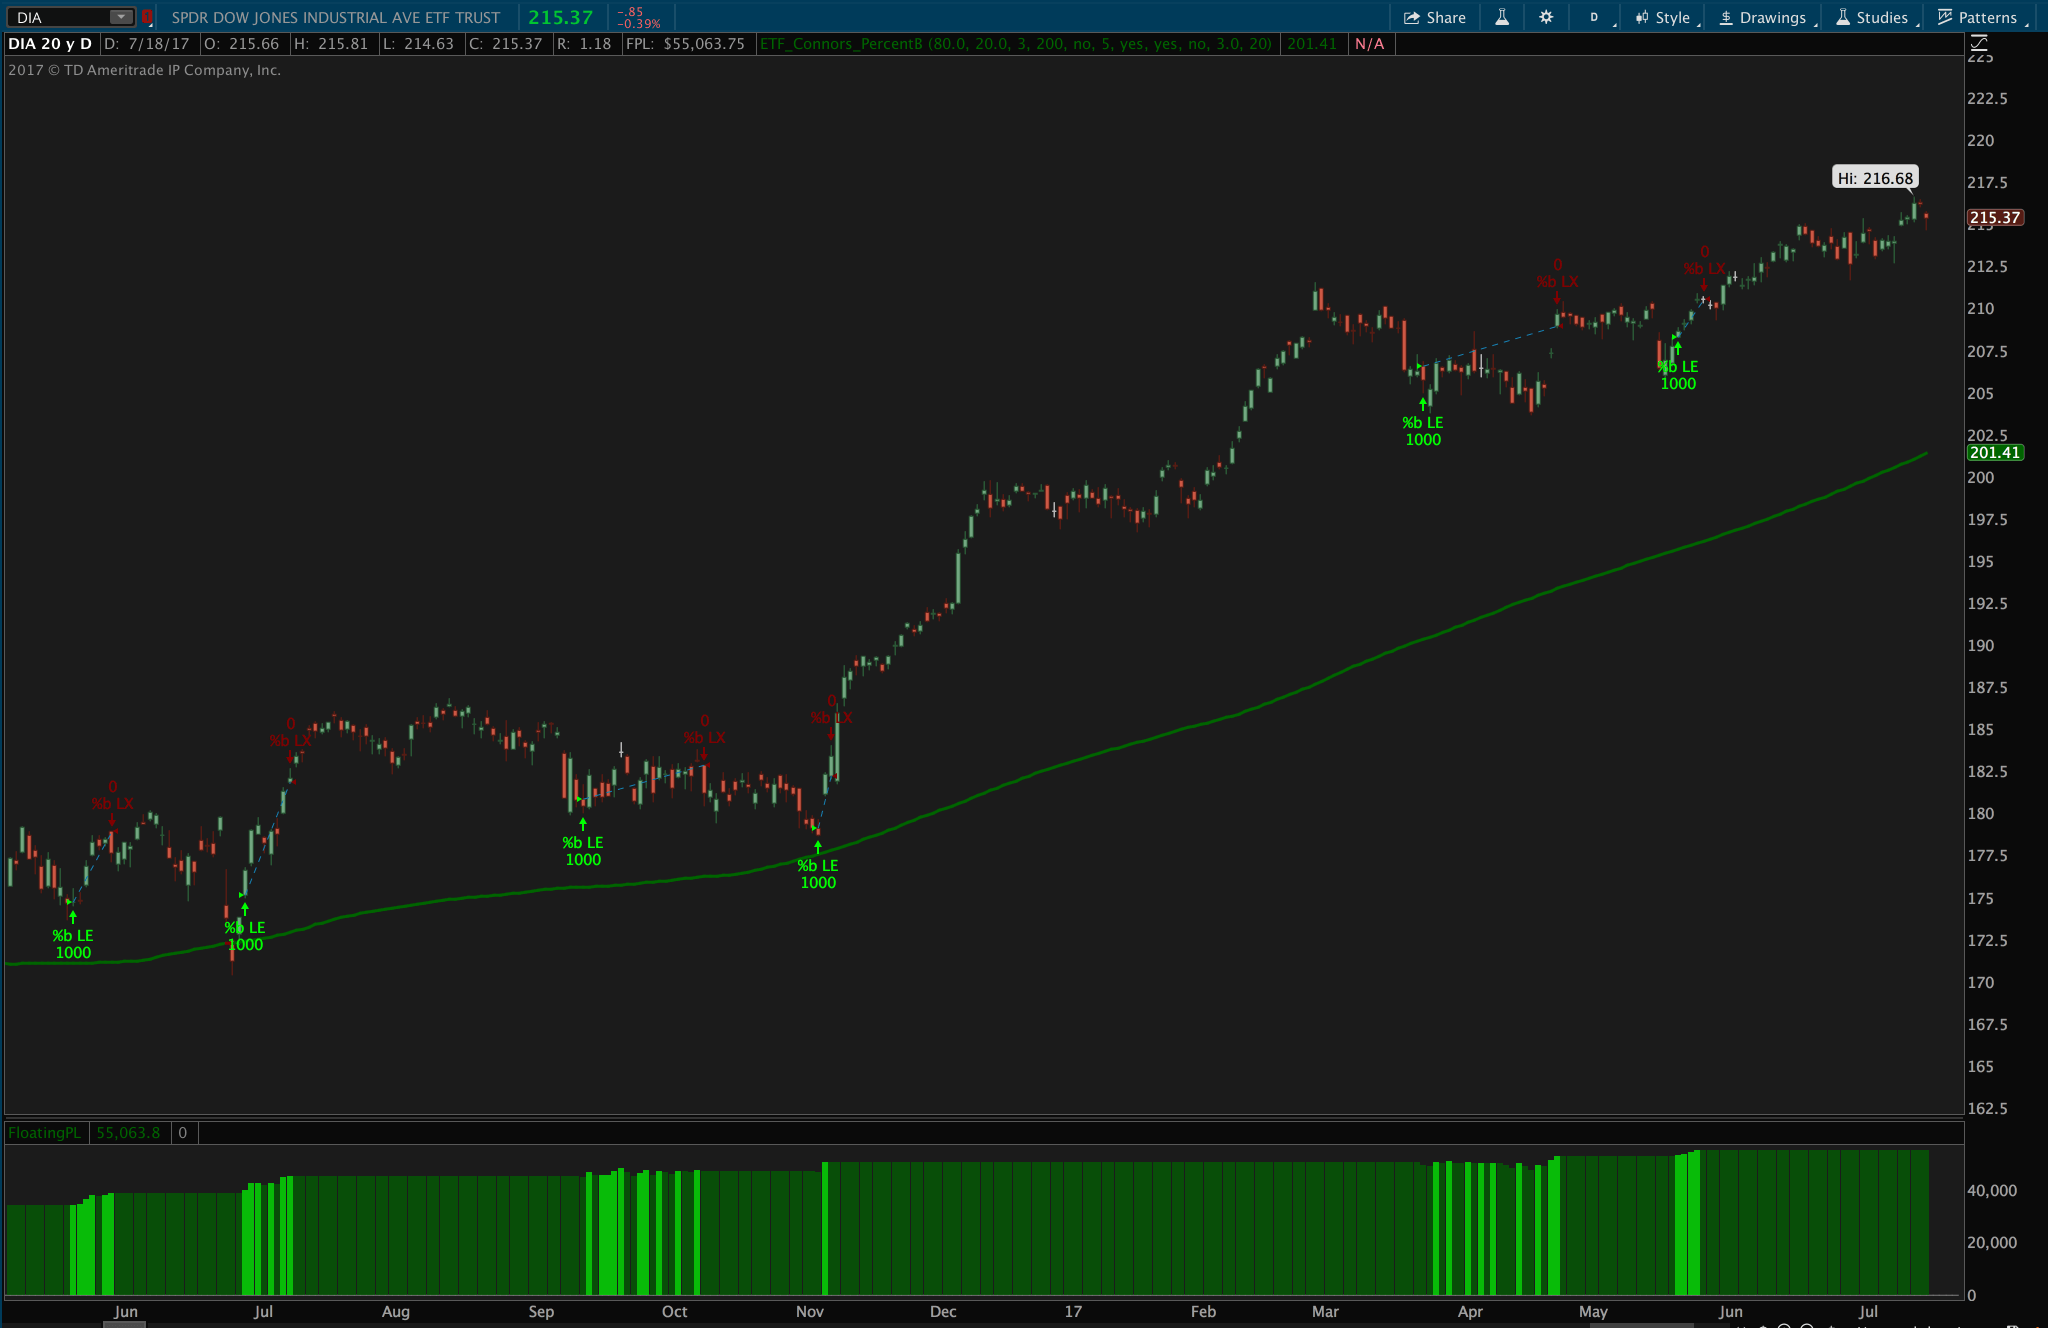The height and width of the screenshot is (1328, 2048).
Task: Click the FloatingPL study label
Action: [44, 1132]
